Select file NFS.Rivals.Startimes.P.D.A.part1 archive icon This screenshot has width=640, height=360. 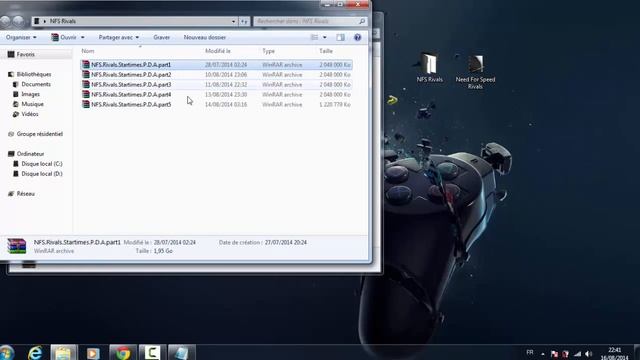coord(86,64)
